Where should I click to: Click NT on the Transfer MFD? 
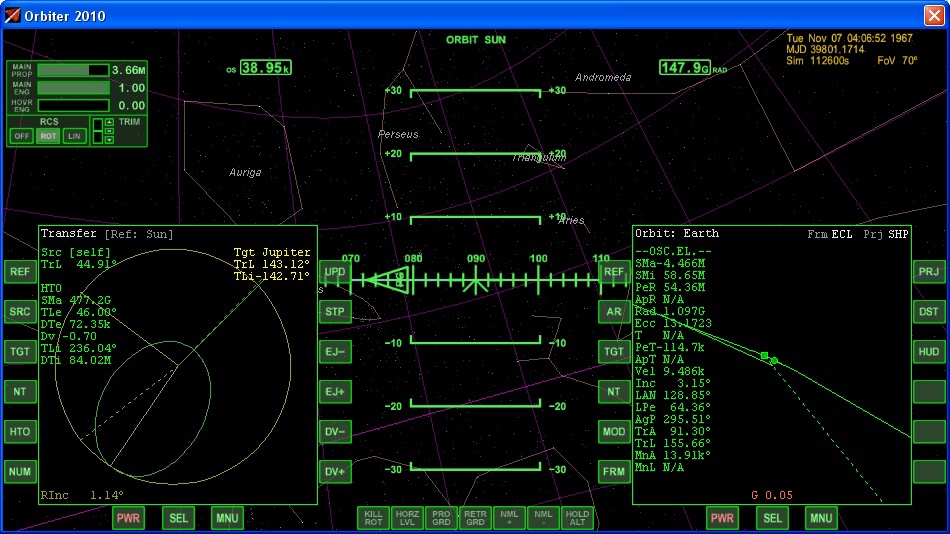pos(20,392)
